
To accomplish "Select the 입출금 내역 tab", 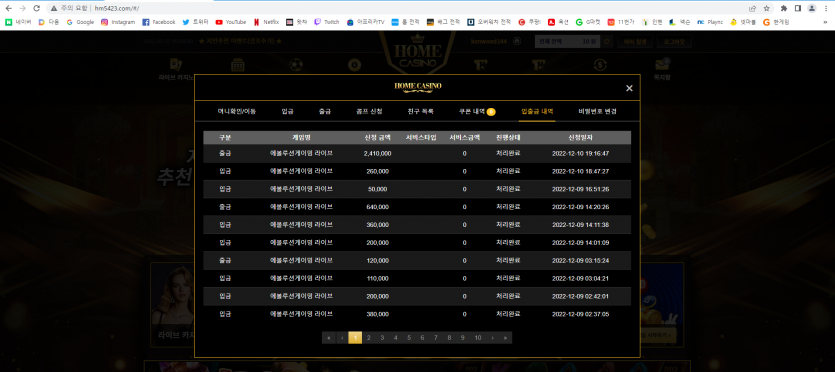I will click(x=537, y=112).
